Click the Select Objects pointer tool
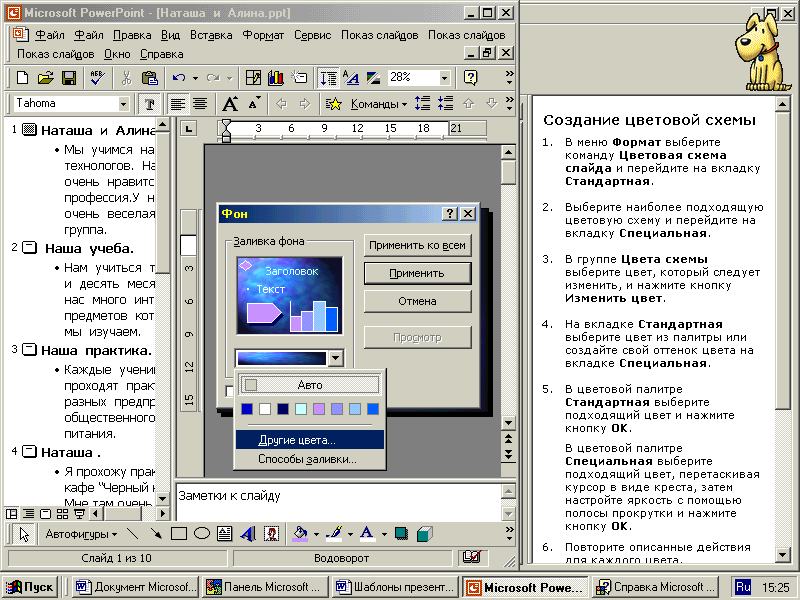 (x=24, y=534)
